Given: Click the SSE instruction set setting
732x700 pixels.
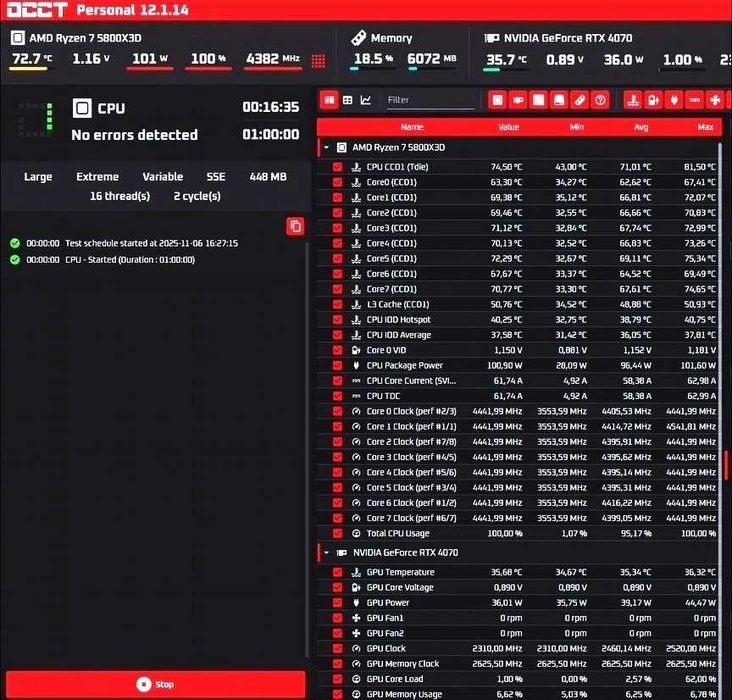Looking at the screenshot, I should pyautogui.click(x=216, y=177).
